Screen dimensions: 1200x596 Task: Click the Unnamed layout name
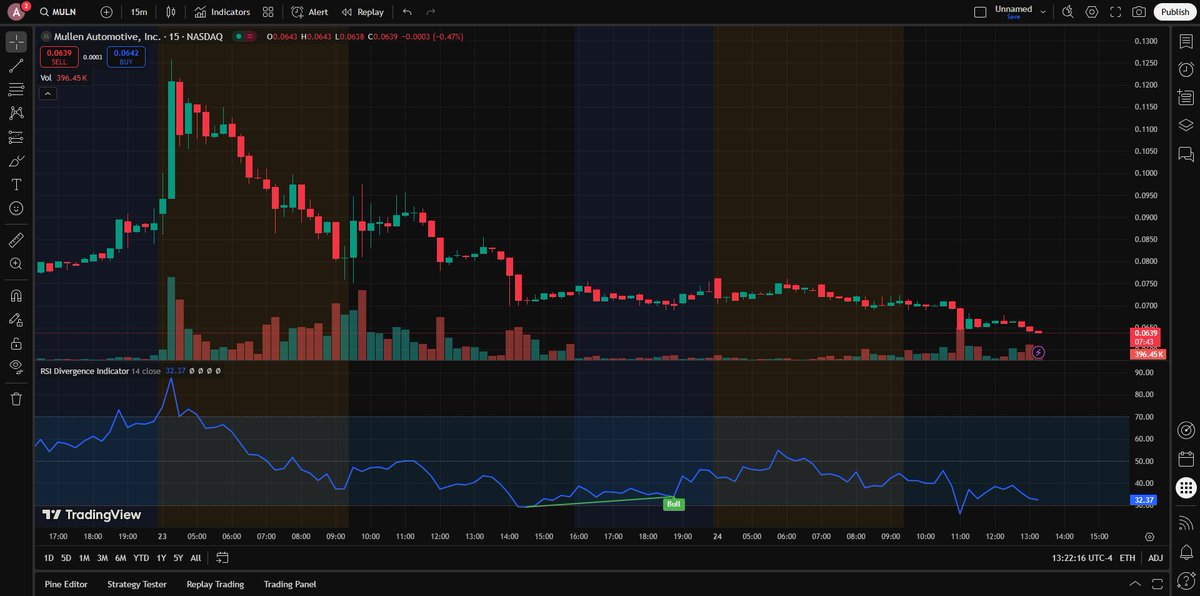pyautogui.click(x=1013, y=8)
